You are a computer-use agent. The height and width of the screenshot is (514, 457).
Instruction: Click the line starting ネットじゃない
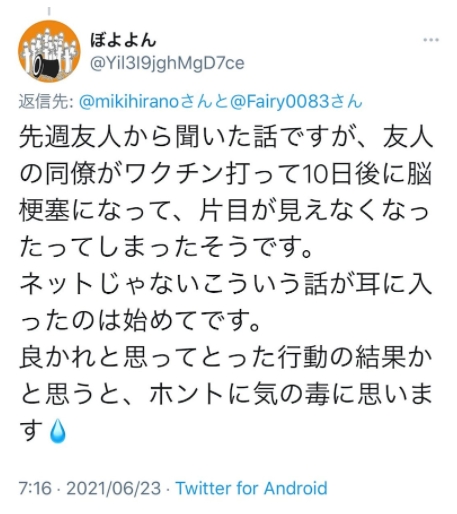click(226, 284)
